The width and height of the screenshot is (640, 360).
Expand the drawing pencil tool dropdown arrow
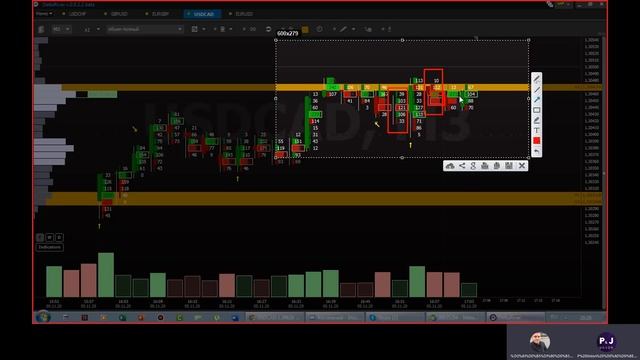(353, 29)
